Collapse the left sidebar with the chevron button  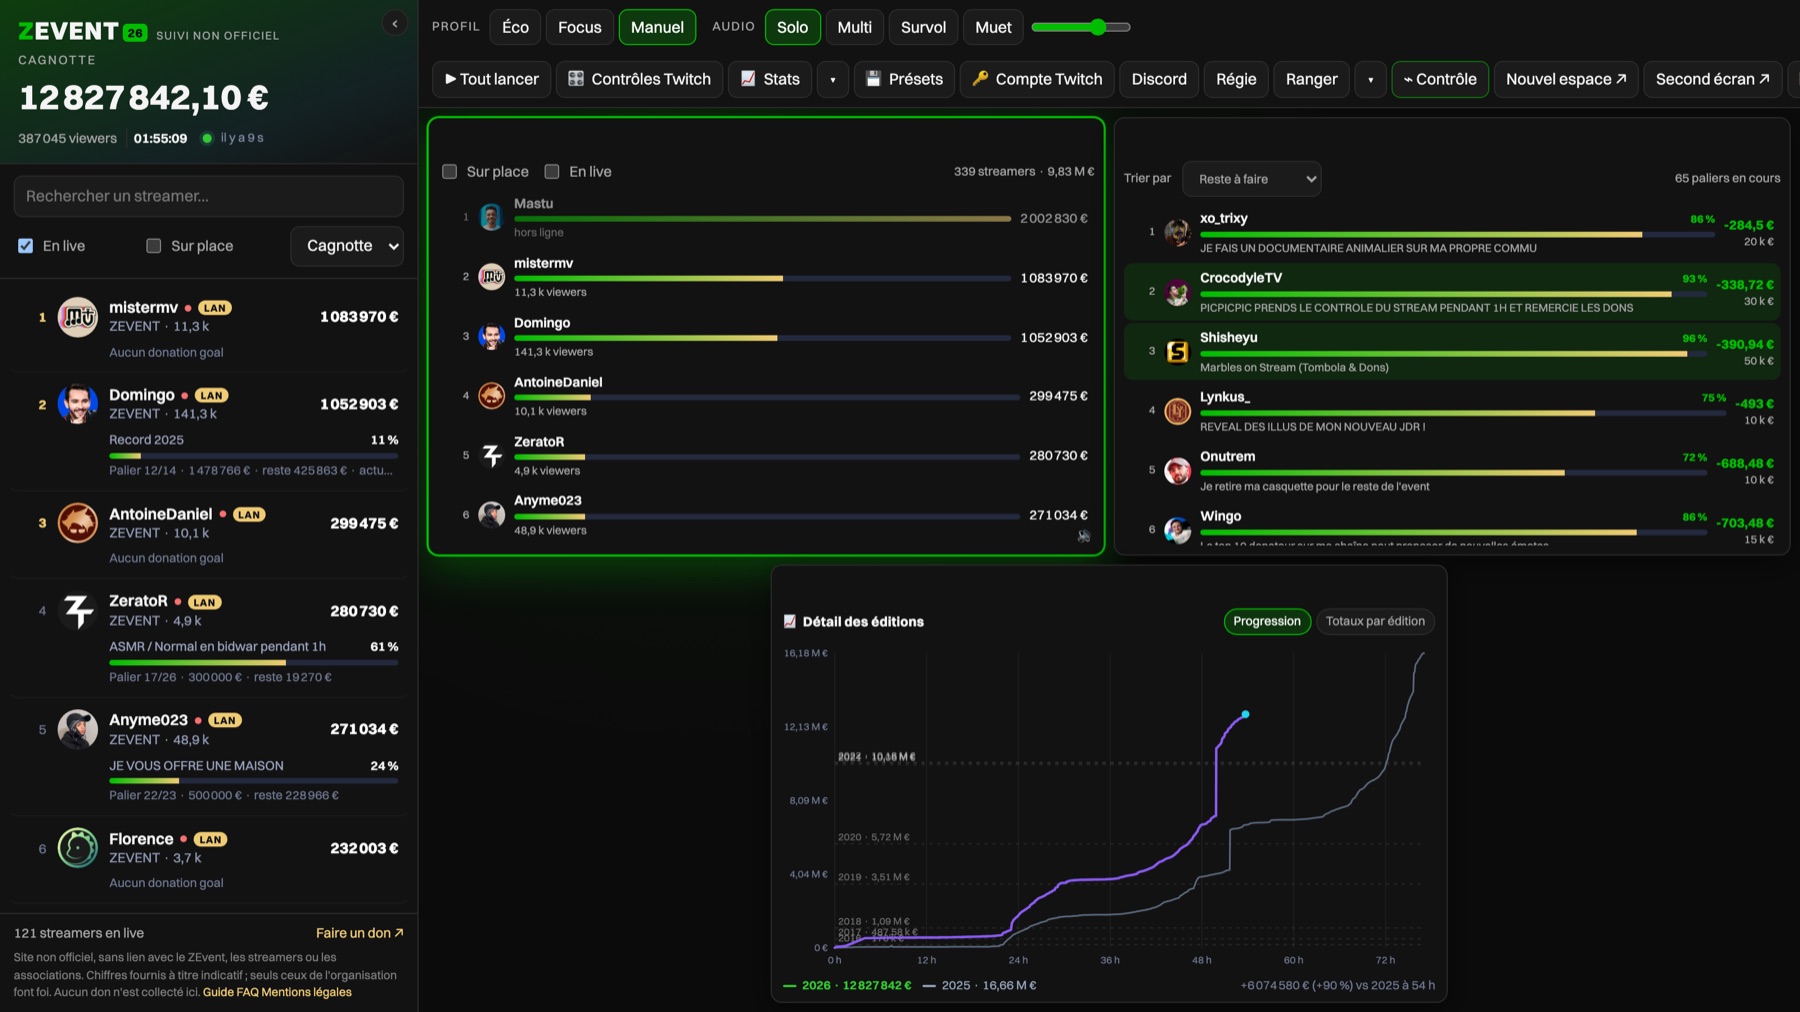pyautogui.click(x=395, y=24)
